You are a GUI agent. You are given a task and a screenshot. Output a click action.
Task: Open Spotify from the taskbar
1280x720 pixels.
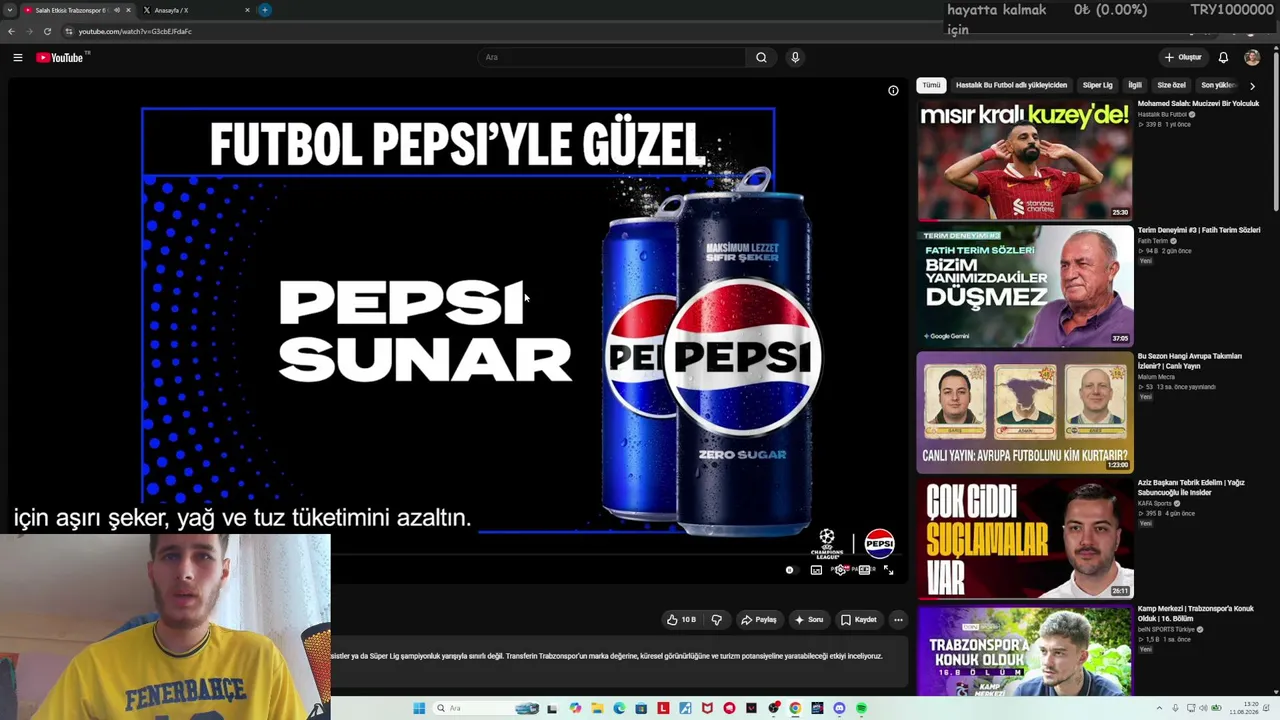coord(861,709)
